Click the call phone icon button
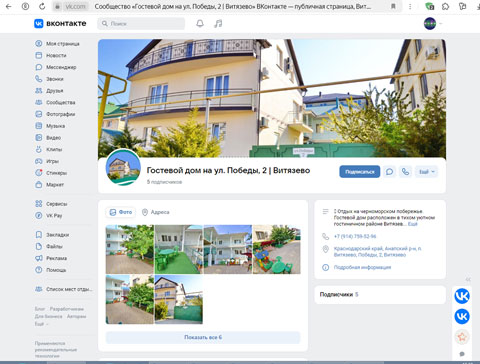The image size is (480, 364). [x=405, y=172]
